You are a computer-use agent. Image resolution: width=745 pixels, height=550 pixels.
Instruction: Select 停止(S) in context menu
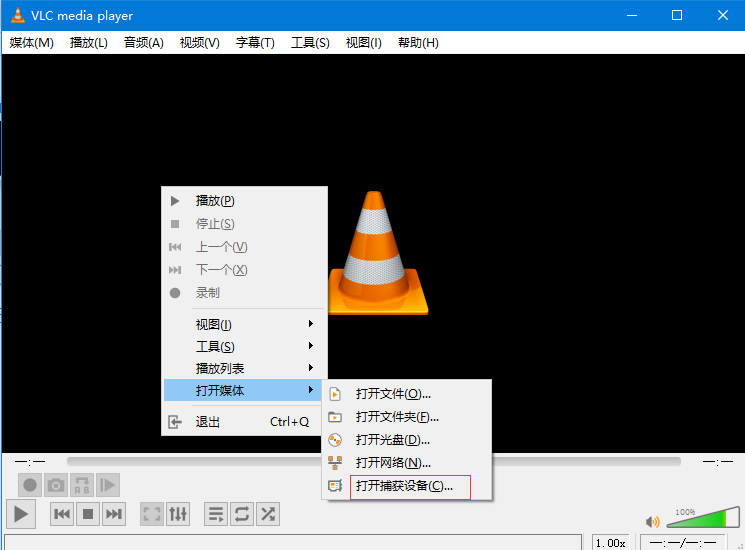coord(244,224)
